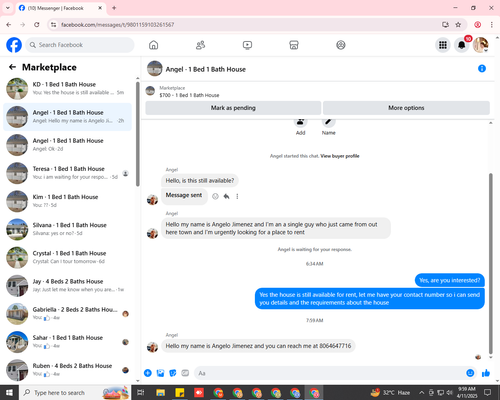Click the address bar URL
The height and width of the screenshot is (400, 500).
coord(118,25)
